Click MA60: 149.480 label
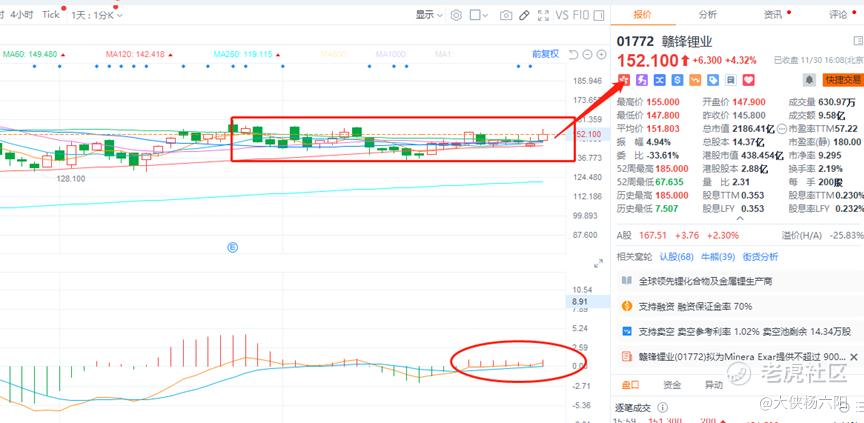The image size is (864, 423). click(x=30, y=55)
